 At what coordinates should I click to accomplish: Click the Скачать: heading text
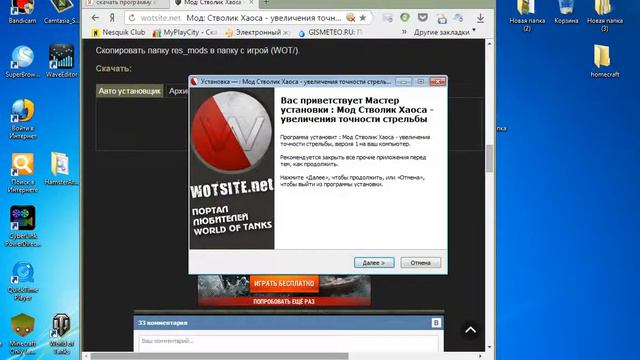click(x=113, y=68)
